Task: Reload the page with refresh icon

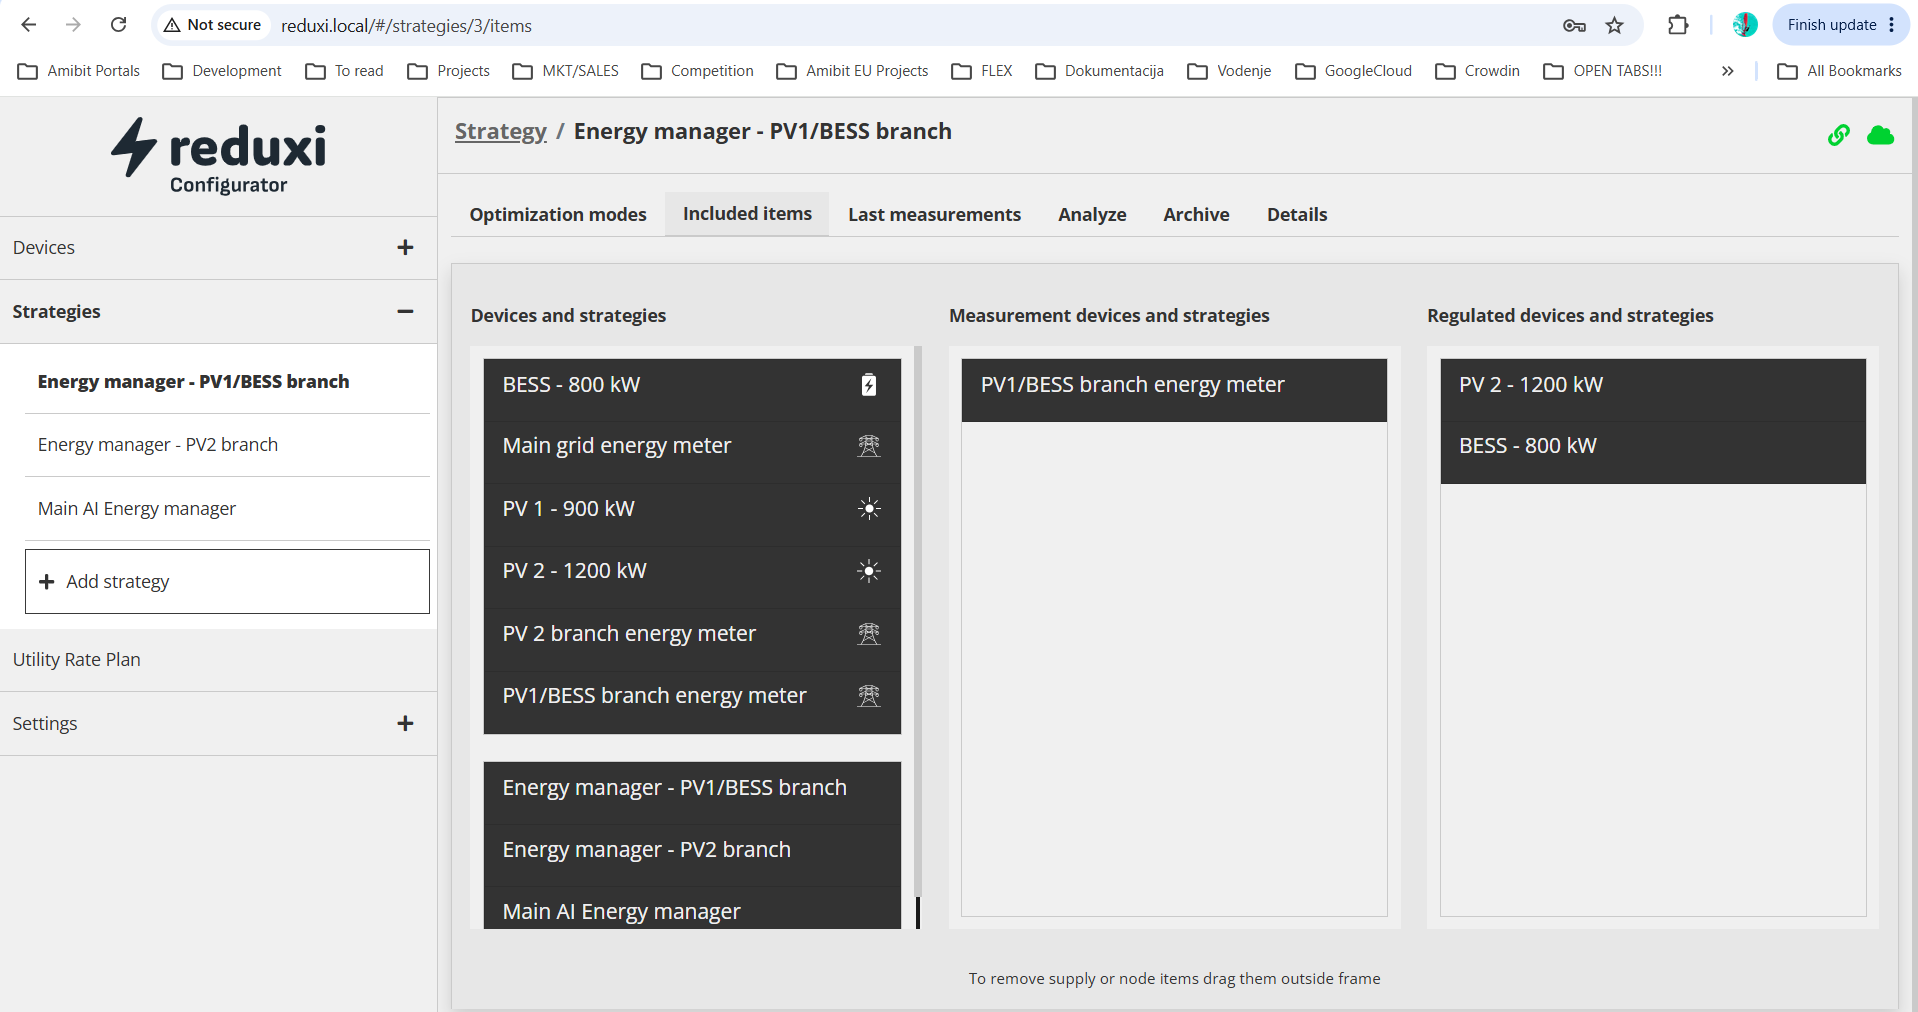Action: pyautogui.click(x=118, y=25)
